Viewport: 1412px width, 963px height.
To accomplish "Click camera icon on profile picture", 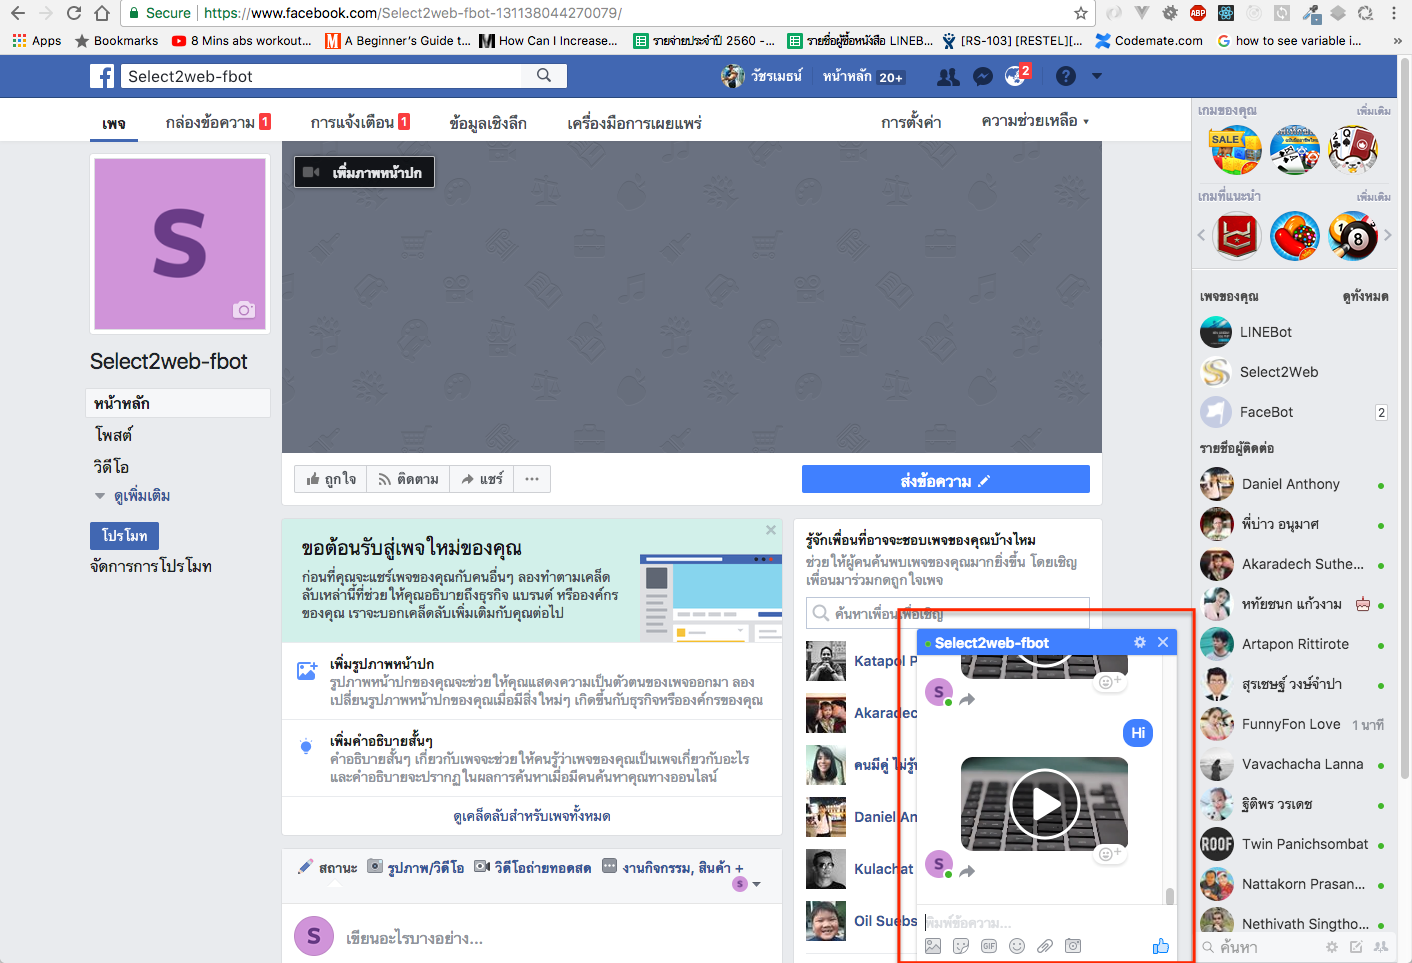I will 244,310.
